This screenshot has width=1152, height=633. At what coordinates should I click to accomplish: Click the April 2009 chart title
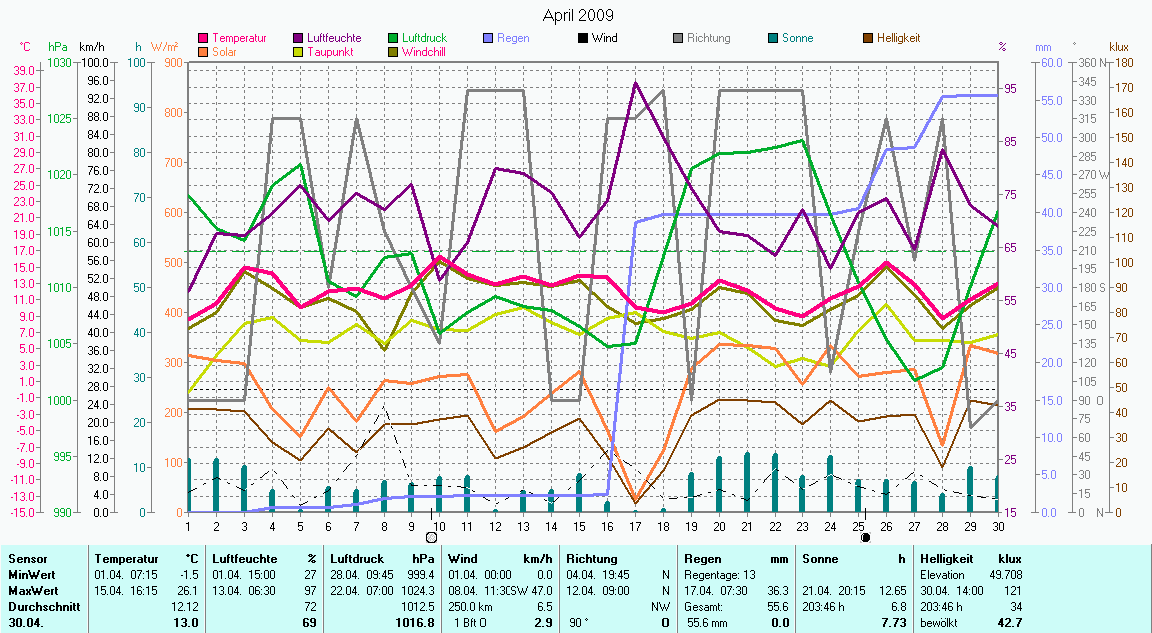click(x=578, y=15)
